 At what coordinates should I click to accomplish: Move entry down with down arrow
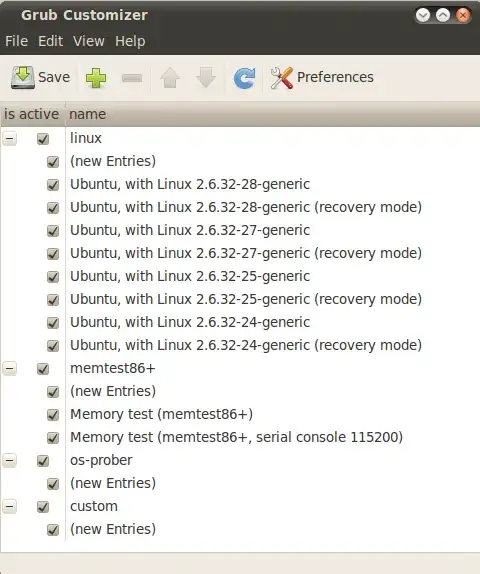[x=206, y=78]
